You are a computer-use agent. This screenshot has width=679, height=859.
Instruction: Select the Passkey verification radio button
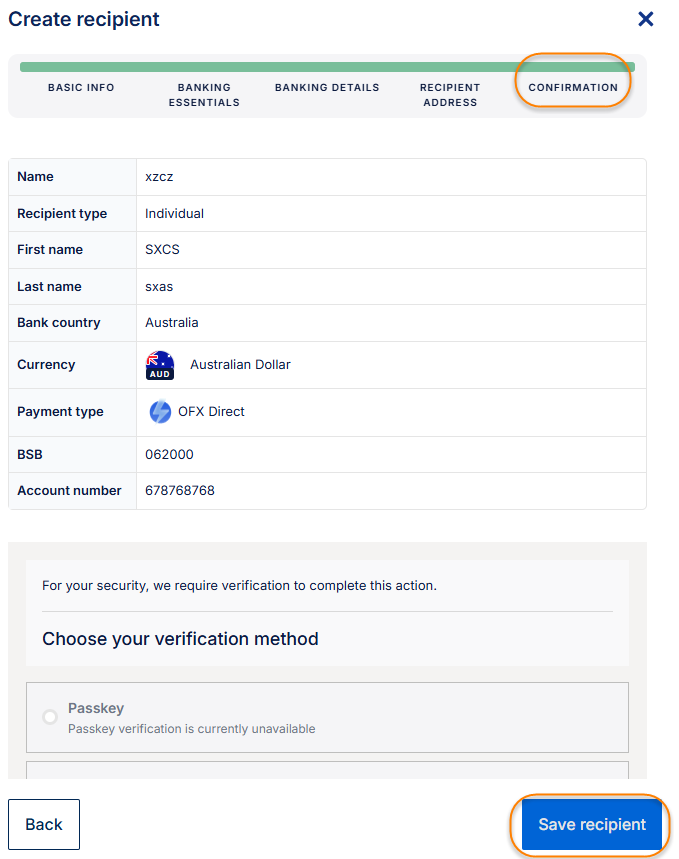[50, 717]
